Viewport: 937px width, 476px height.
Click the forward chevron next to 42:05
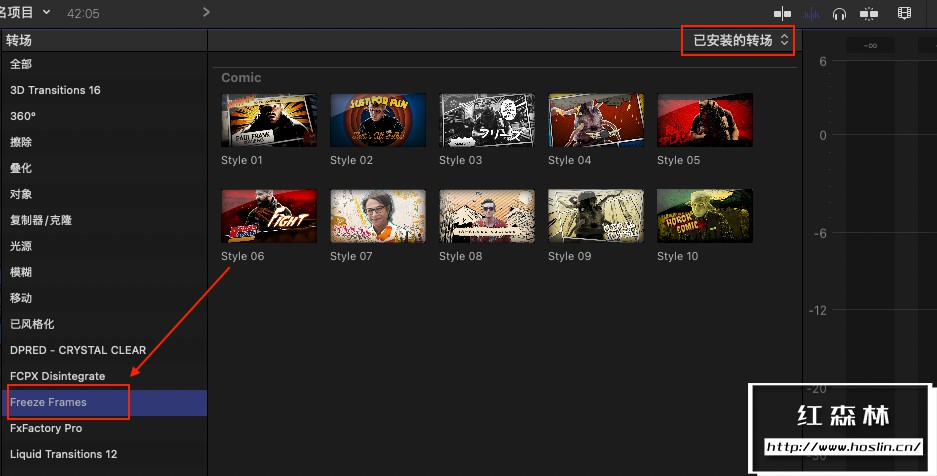coord(206,12)
